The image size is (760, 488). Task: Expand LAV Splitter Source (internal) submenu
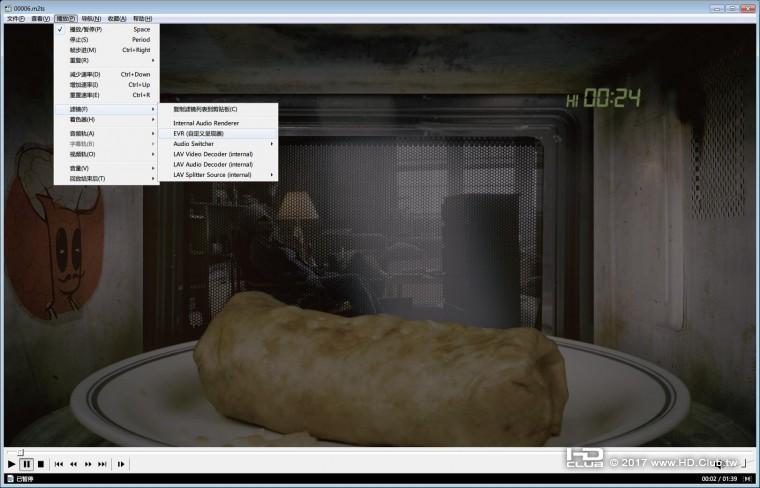coord(219,174)
